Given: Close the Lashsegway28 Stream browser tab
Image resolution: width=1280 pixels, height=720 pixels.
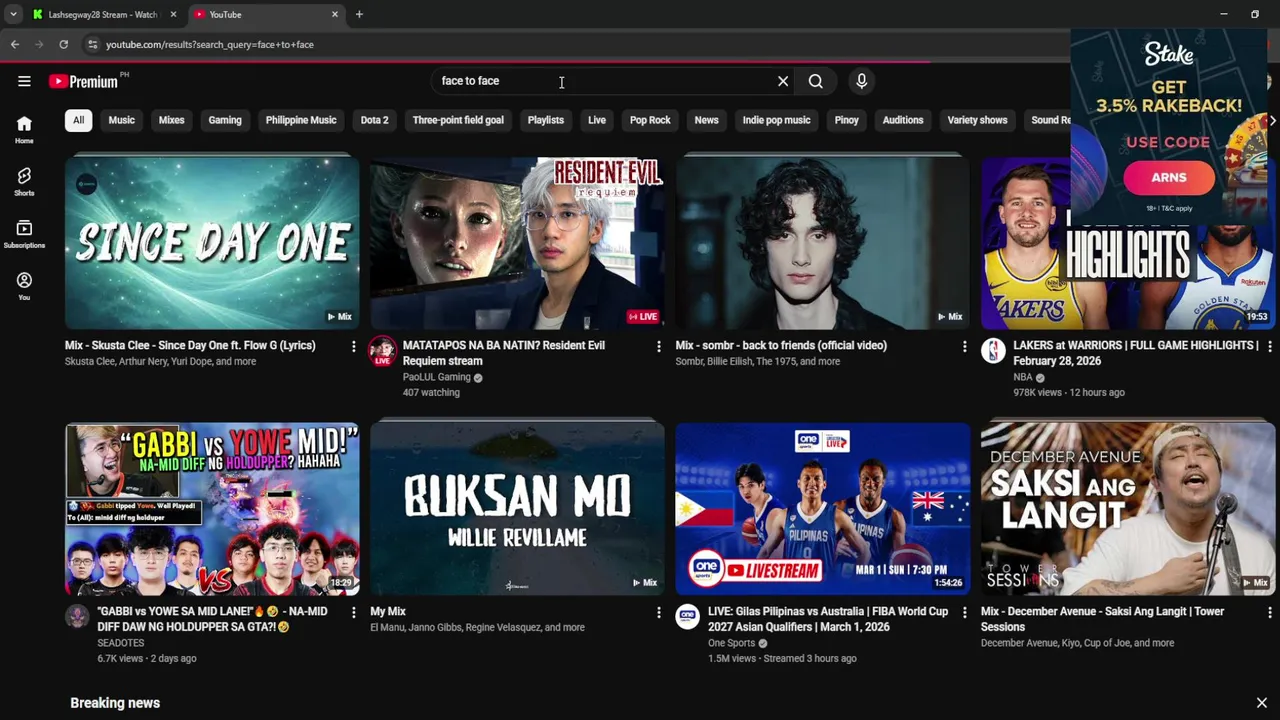Looking at the screenshot, I should (x=173, y=15).
